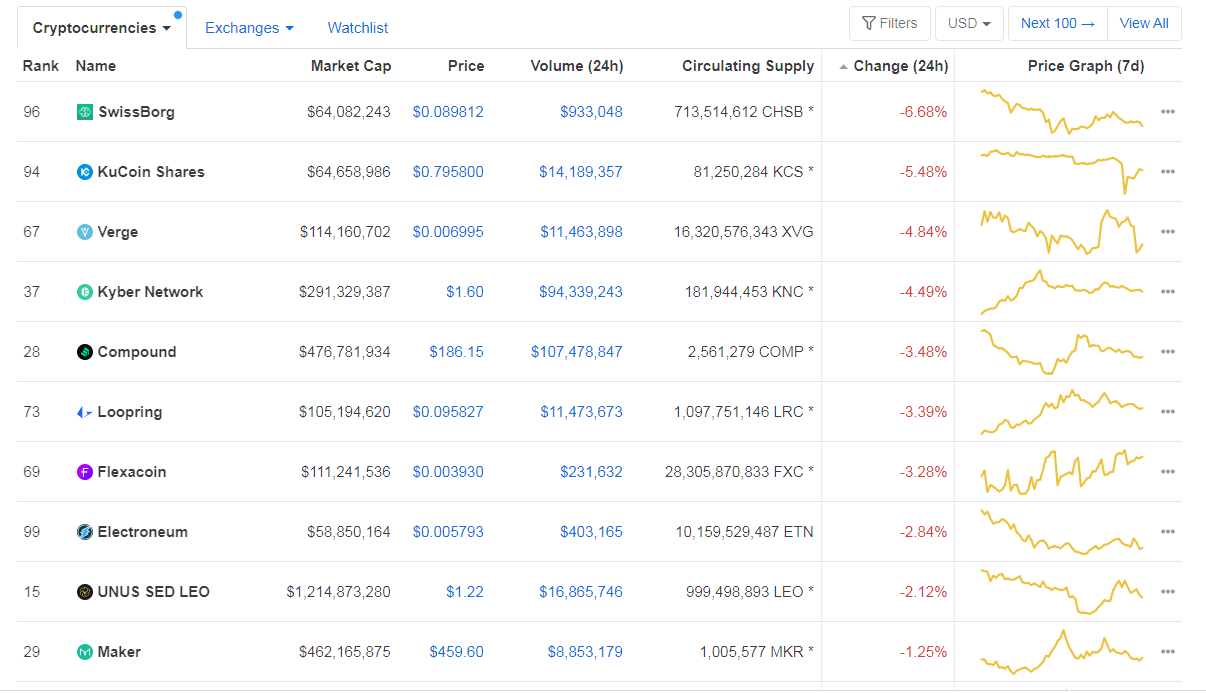Open the more options menu for Kyber Network
The height and width of the screenshot is (693, 1206).
[x=1167, y=292]
